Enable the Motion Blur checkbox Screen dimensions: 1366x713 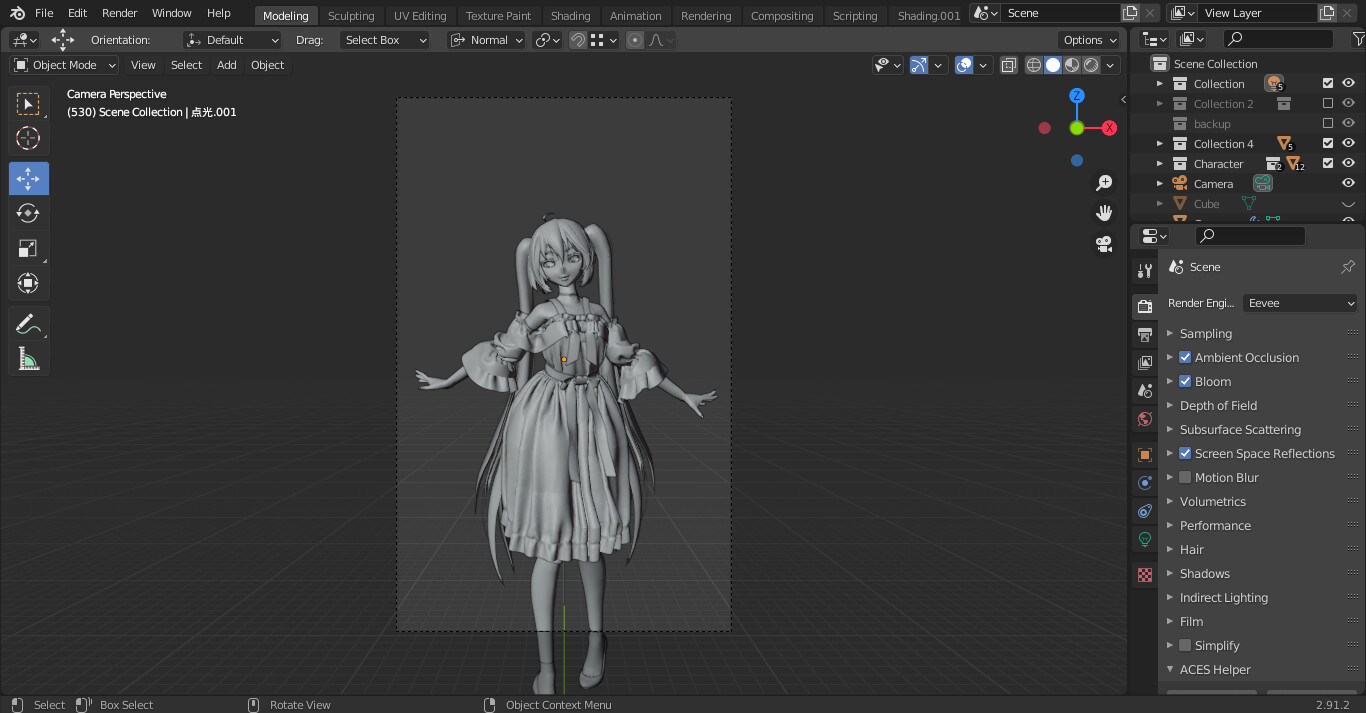(1185, 477)
